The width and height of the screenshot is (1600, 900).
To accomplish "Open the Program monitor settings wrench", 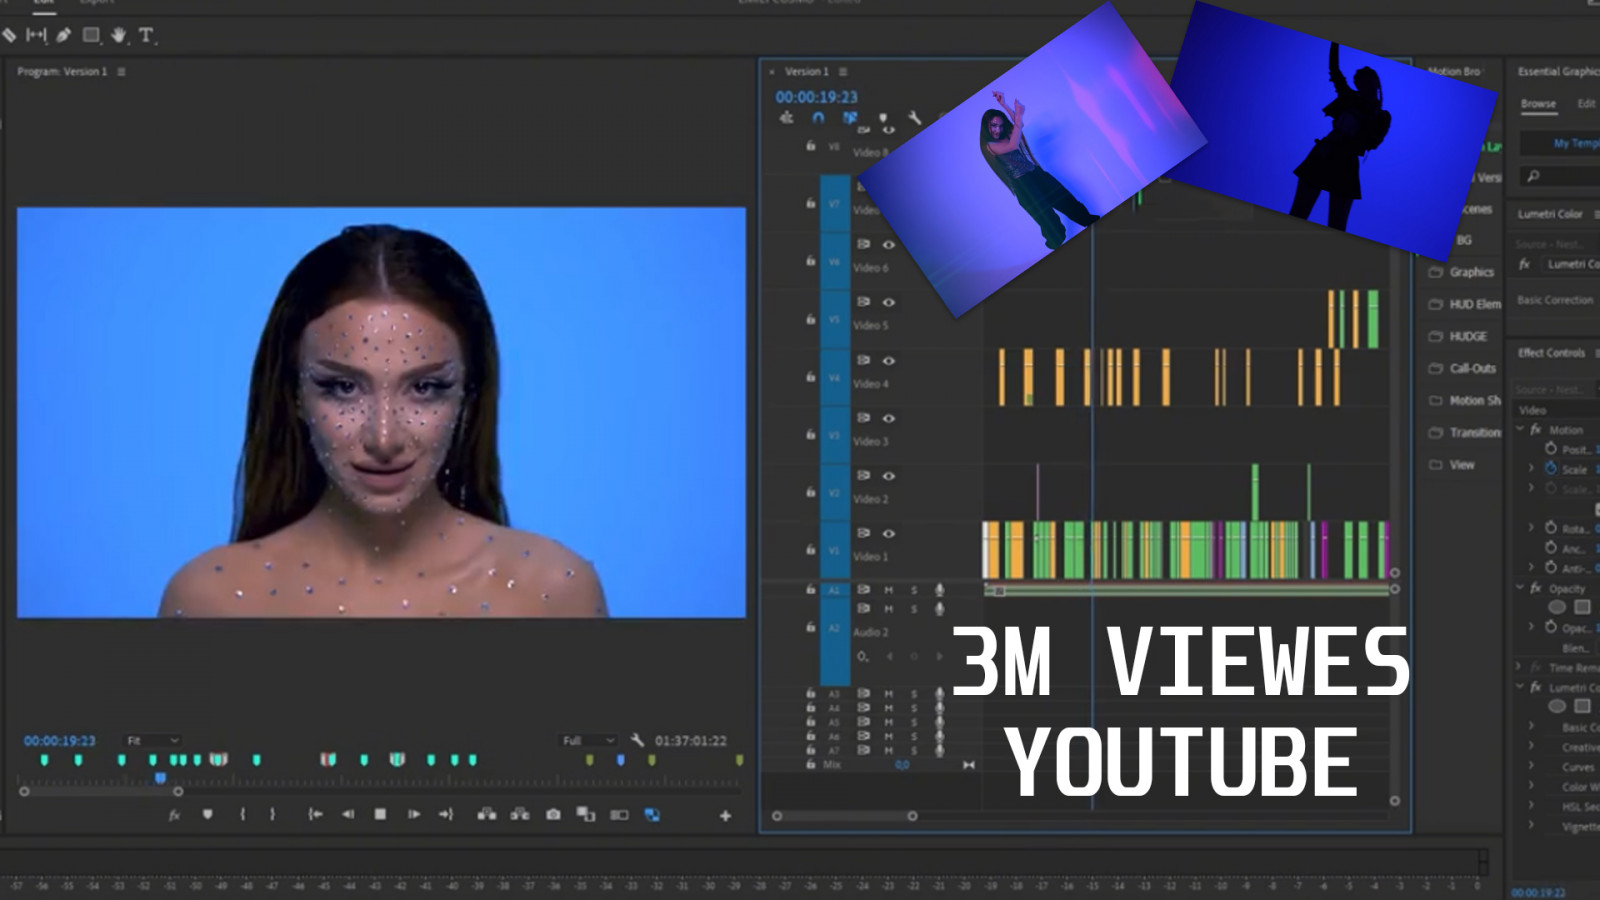I will click(637, 740).
